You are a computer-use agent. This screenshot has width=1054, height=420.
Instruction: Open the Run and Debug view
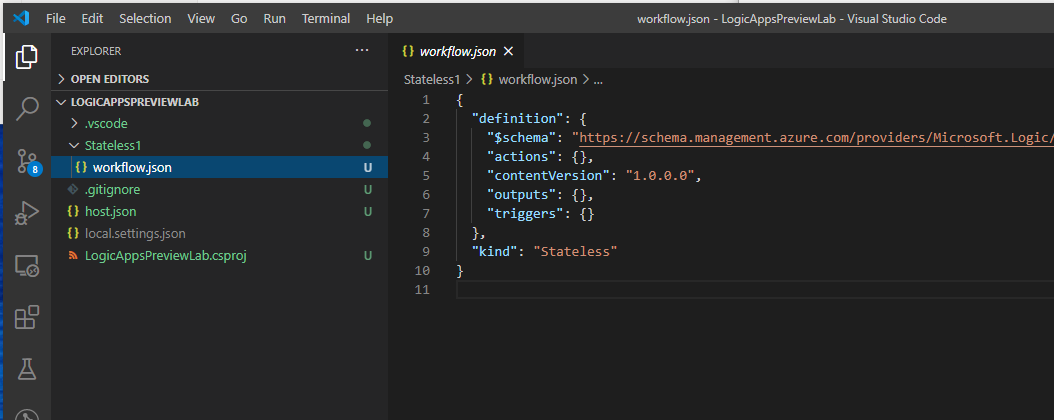pyautogui.click(x=27, y=213)
